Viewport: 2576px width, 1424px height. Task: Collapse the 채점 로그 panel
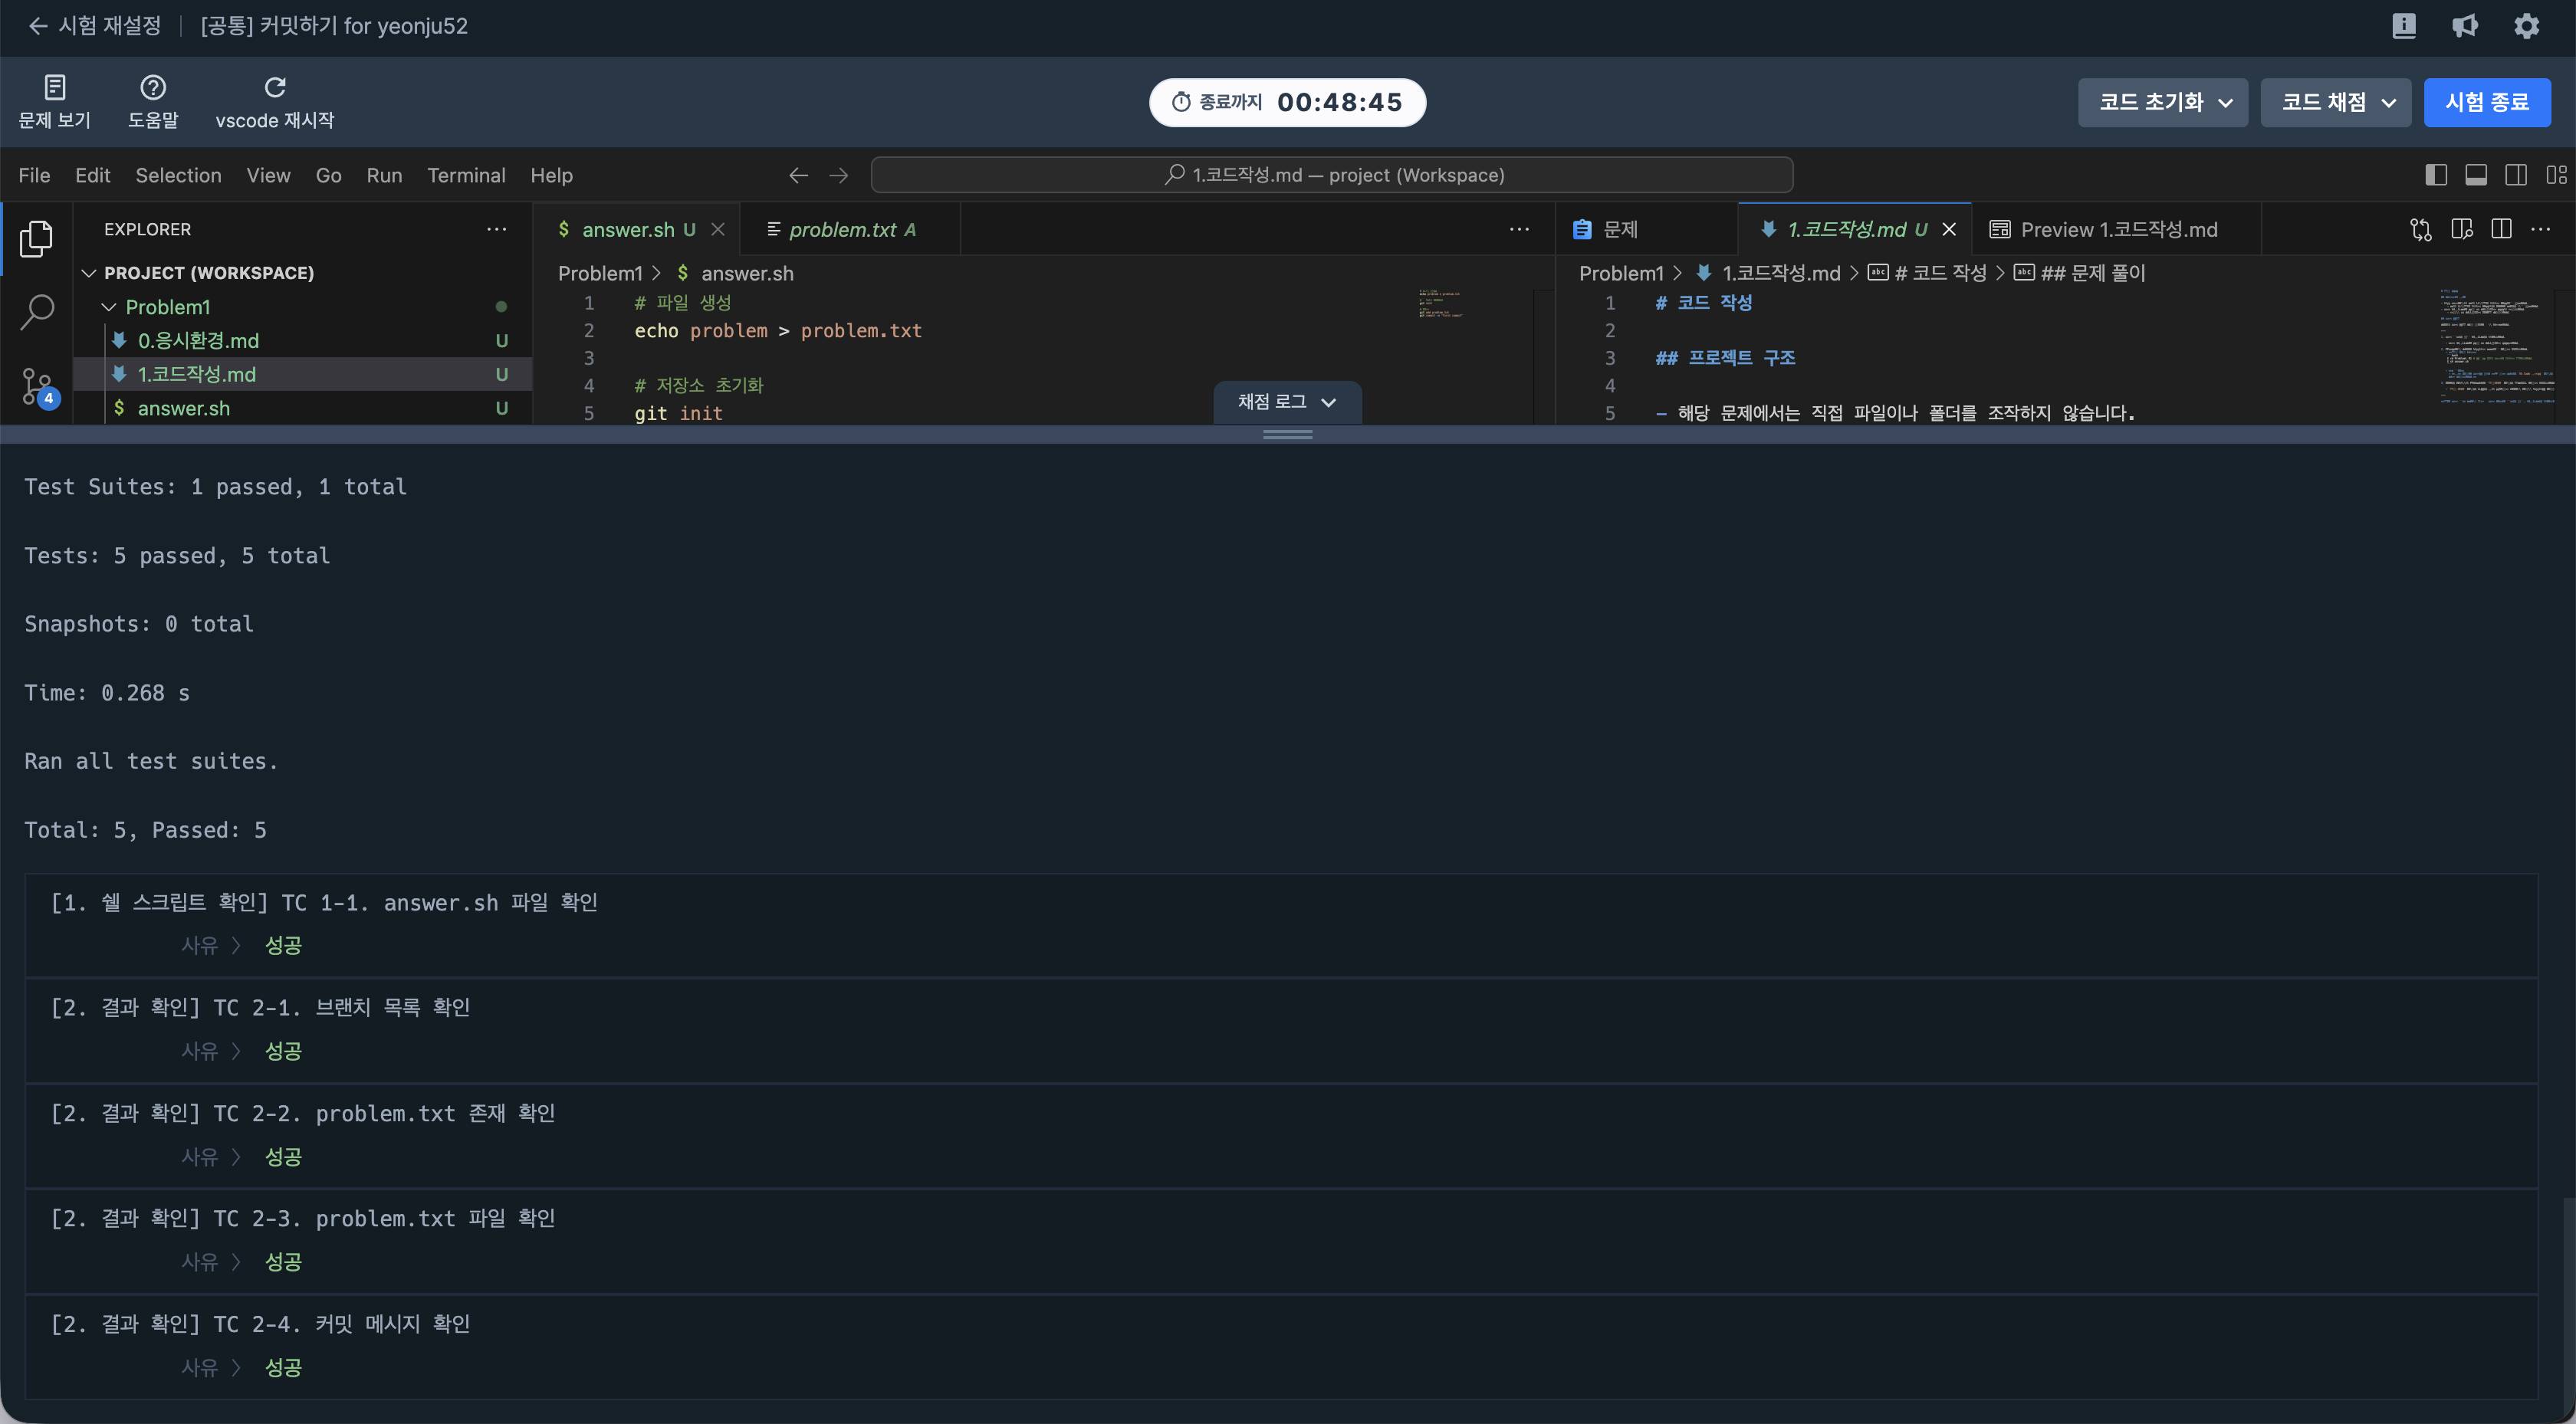coord(1286,402)
